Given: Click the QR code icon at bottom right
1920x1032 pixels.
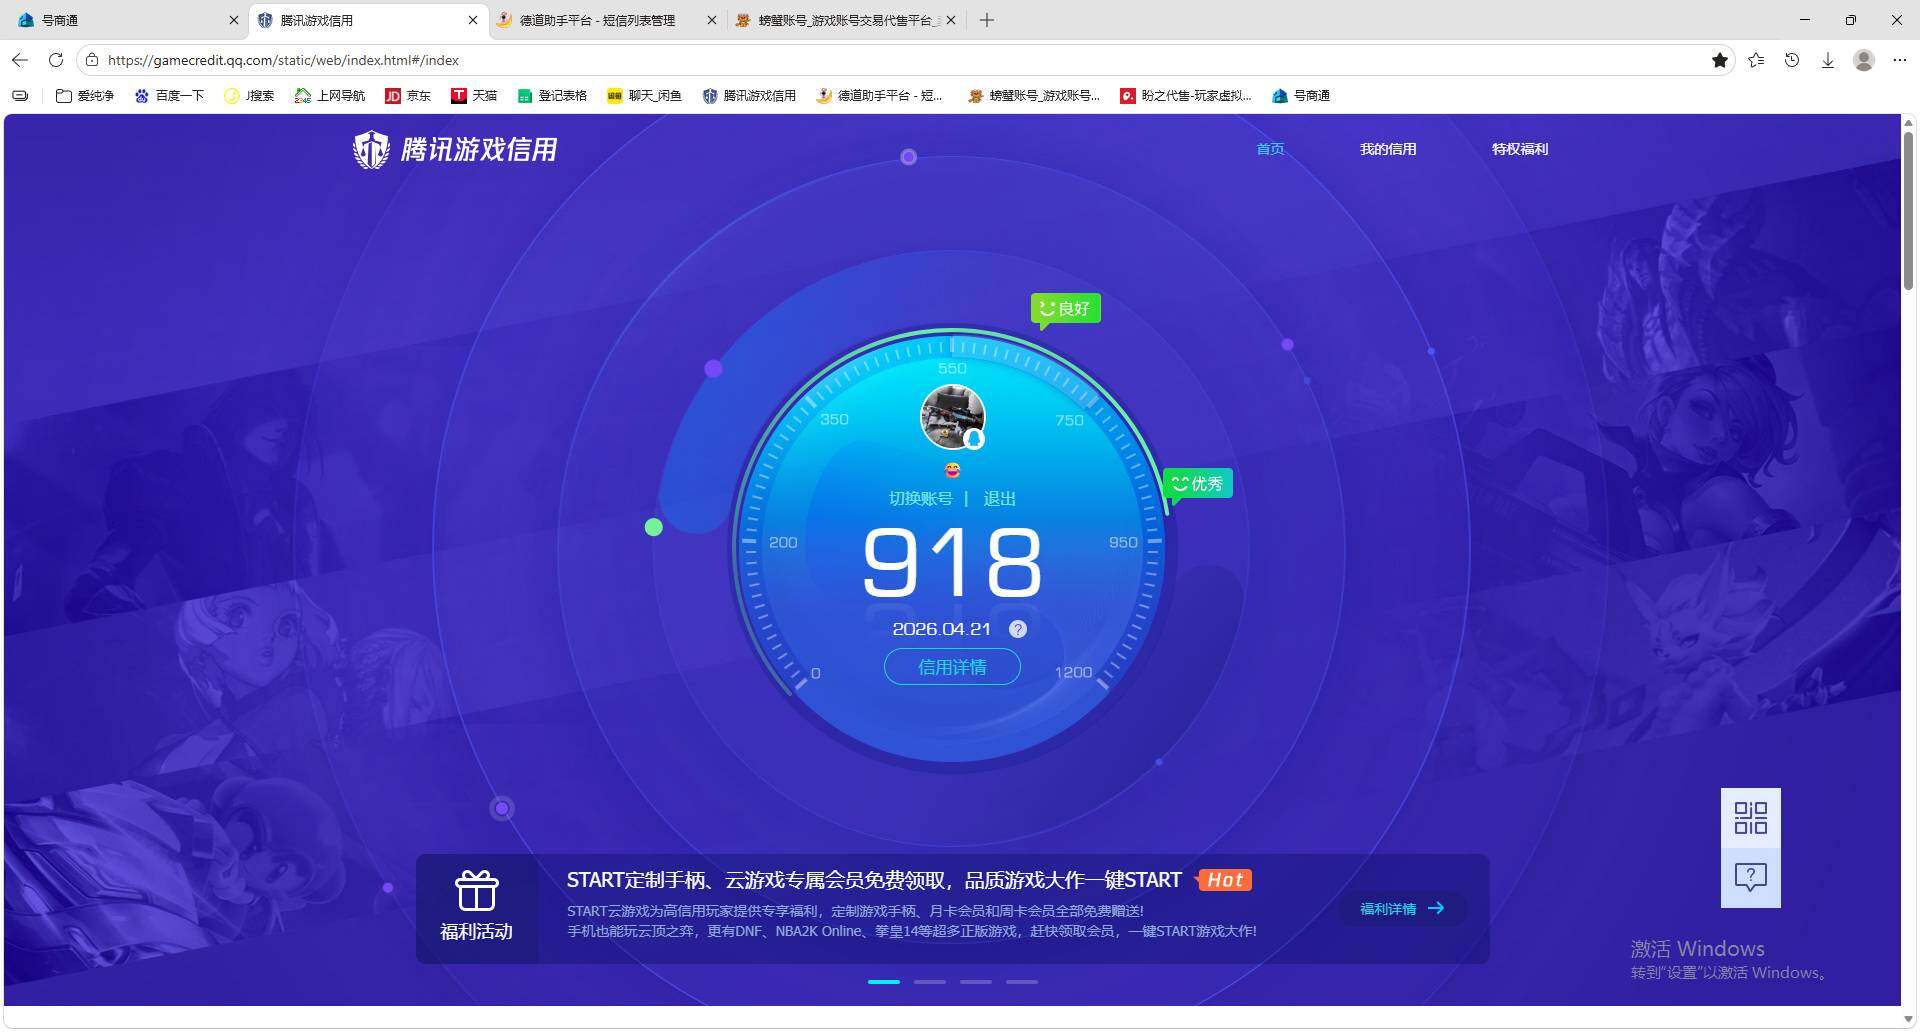Looking at the screenshot, I should pyautogui.click(x=1749, y=818).
